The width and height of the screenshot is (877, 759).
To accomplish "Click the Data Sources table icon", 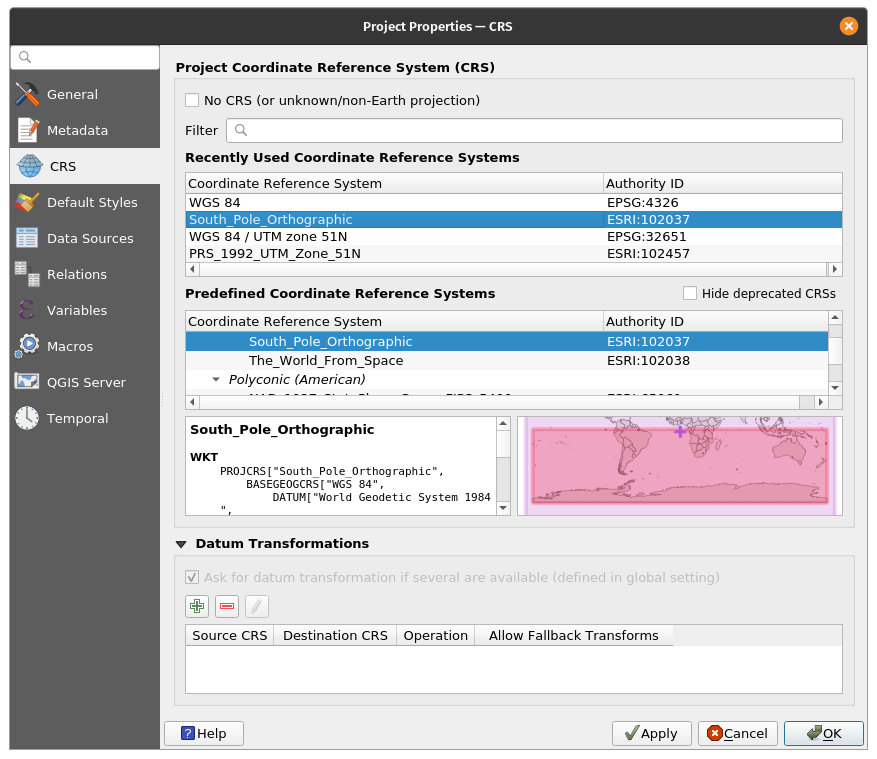I will 27,238.
